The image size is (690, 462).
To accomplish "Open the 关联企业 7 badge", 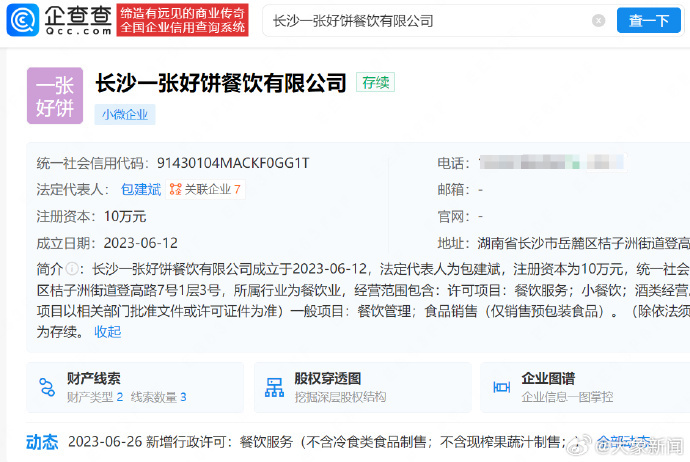I will pos(205,190).
